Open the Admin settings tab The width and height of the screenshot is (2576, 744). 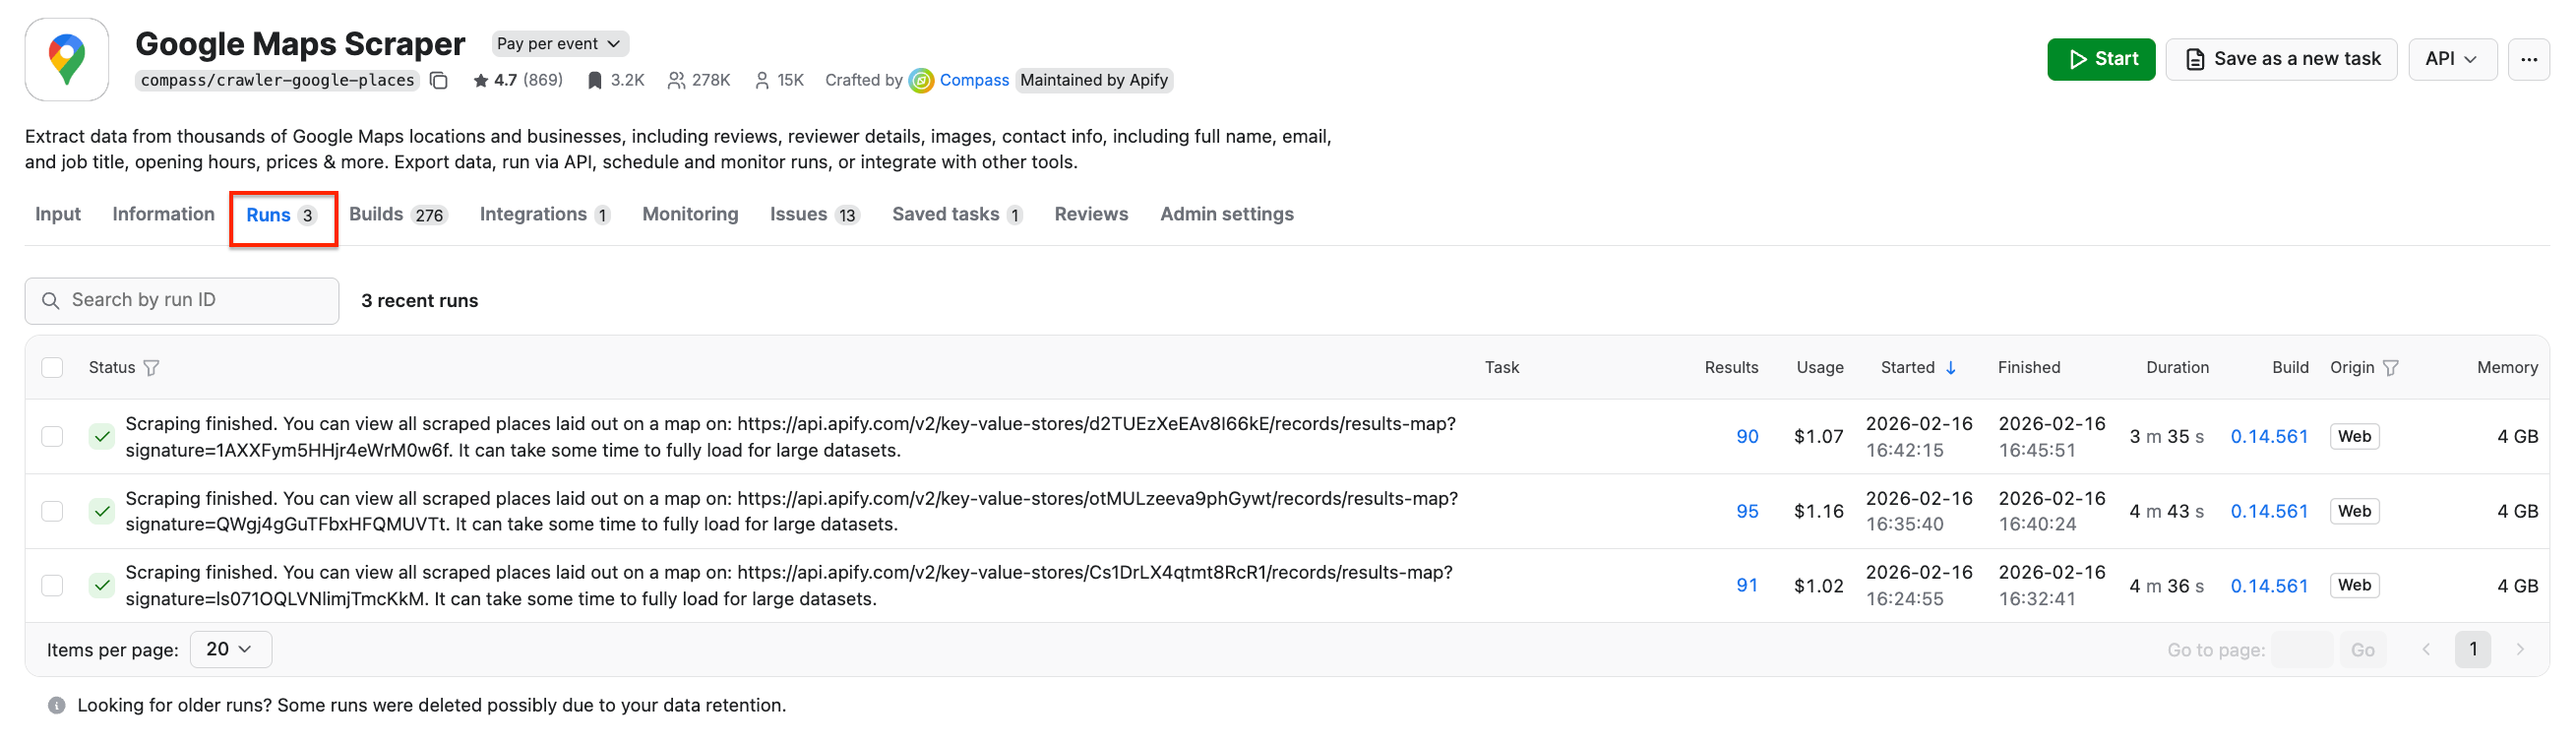pyautogui.click(x=1227, y=214)
